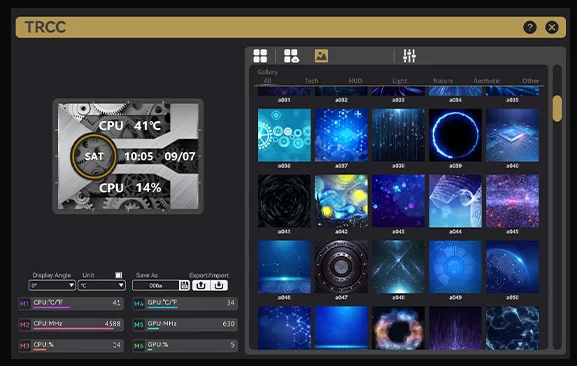Toggle the checkbox beside Unit

118,275
